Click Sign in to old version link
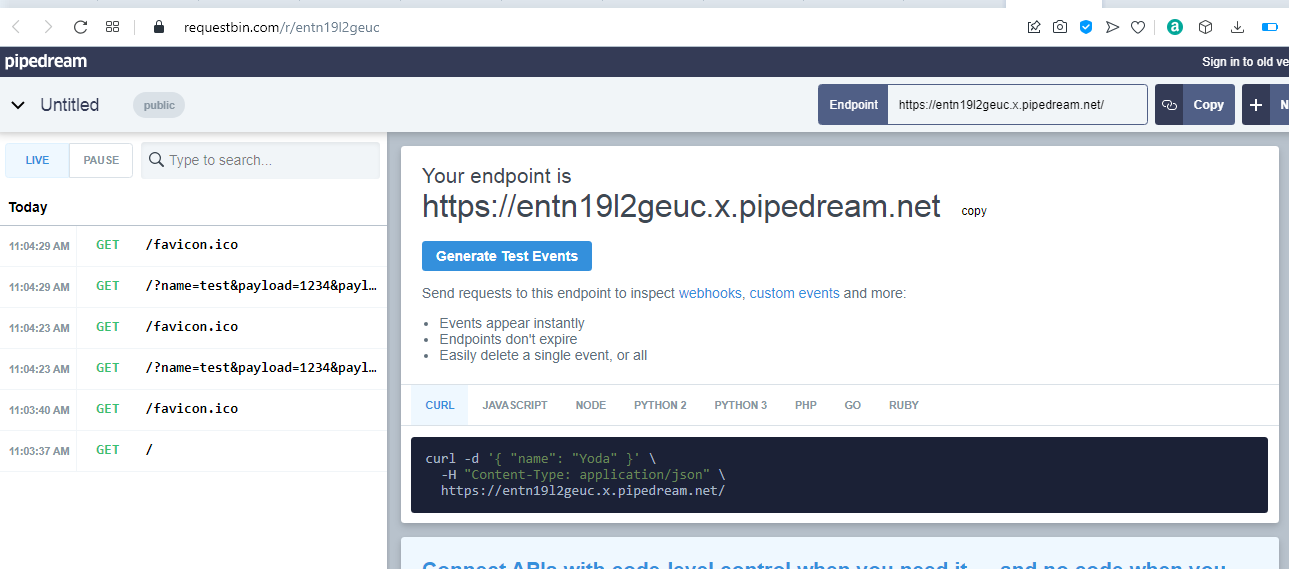1289x569 pixels. click(x=1245, y=61)
